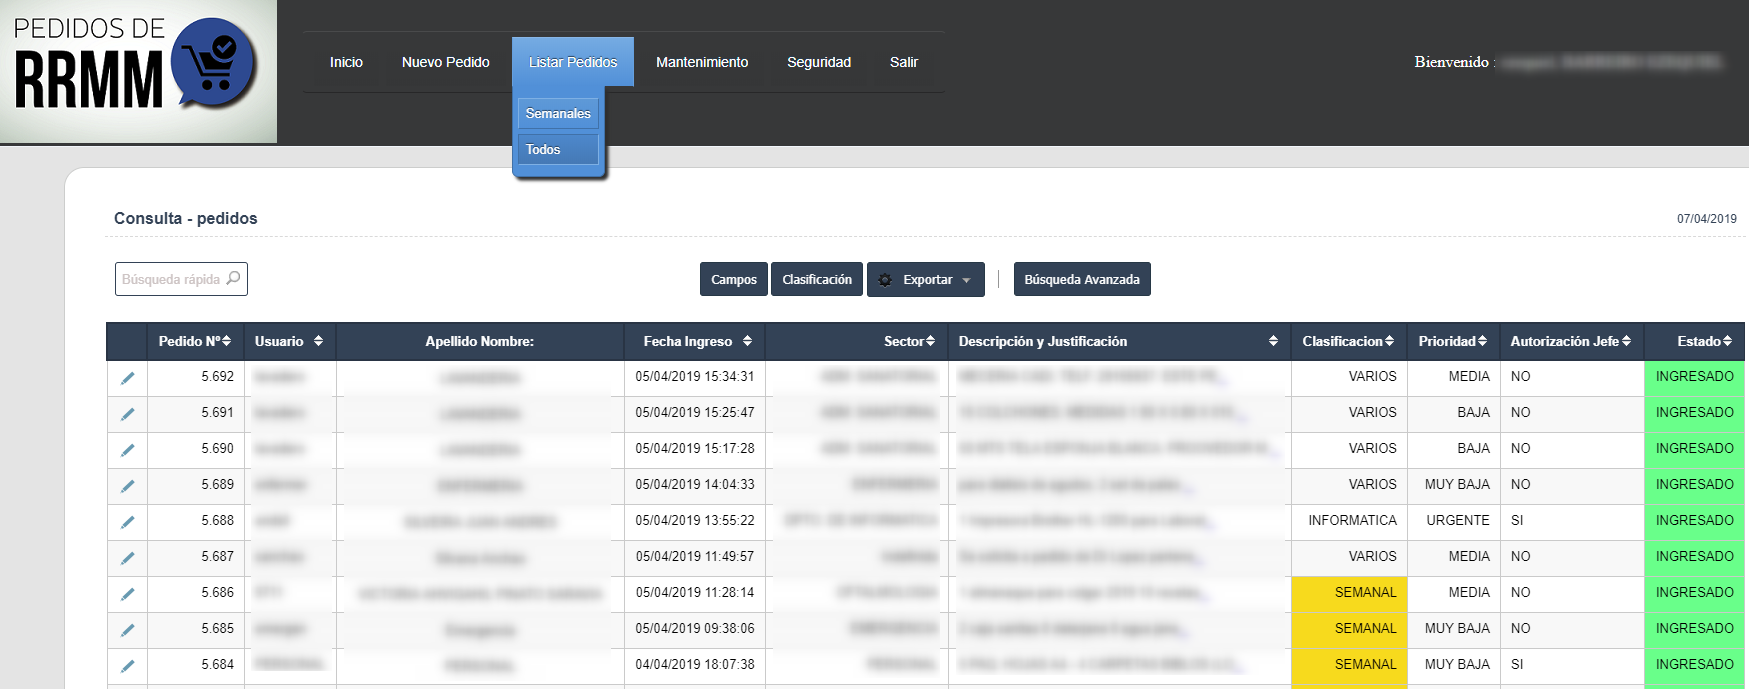Click the gear icon on Exportar
The width and height of the screenshot is (1749, 689).
[x=885, y=280]
